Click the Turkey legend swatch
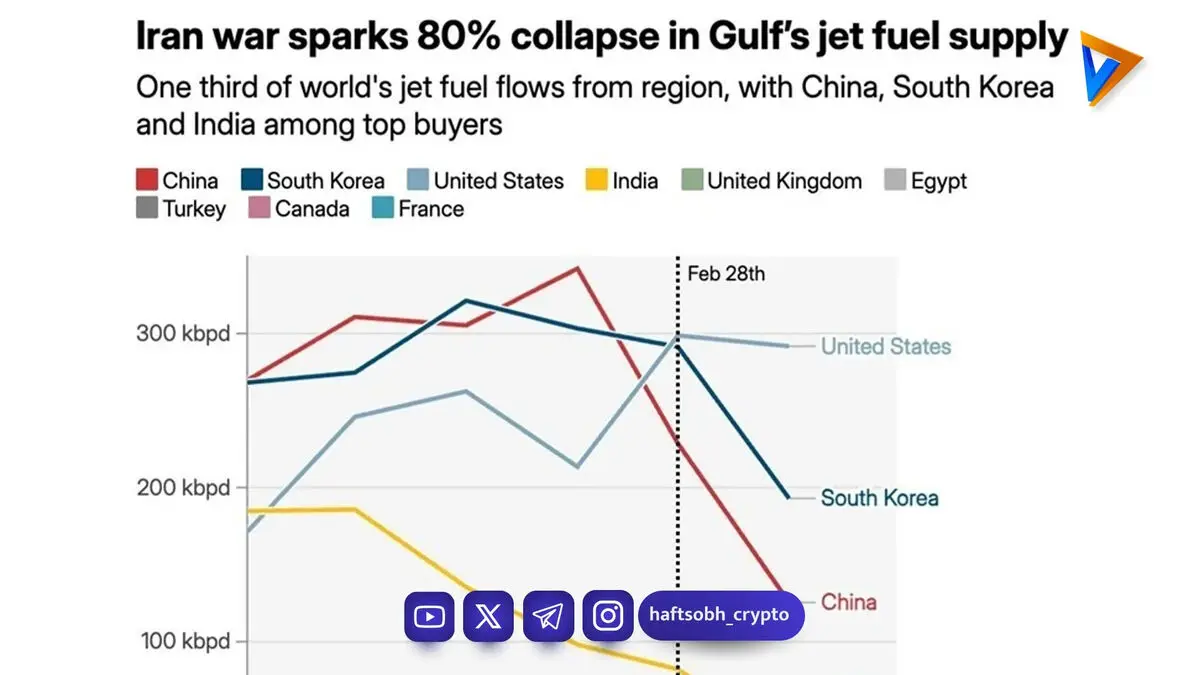The height and width of the screenshot is (675, 1200). pos(147,209)
